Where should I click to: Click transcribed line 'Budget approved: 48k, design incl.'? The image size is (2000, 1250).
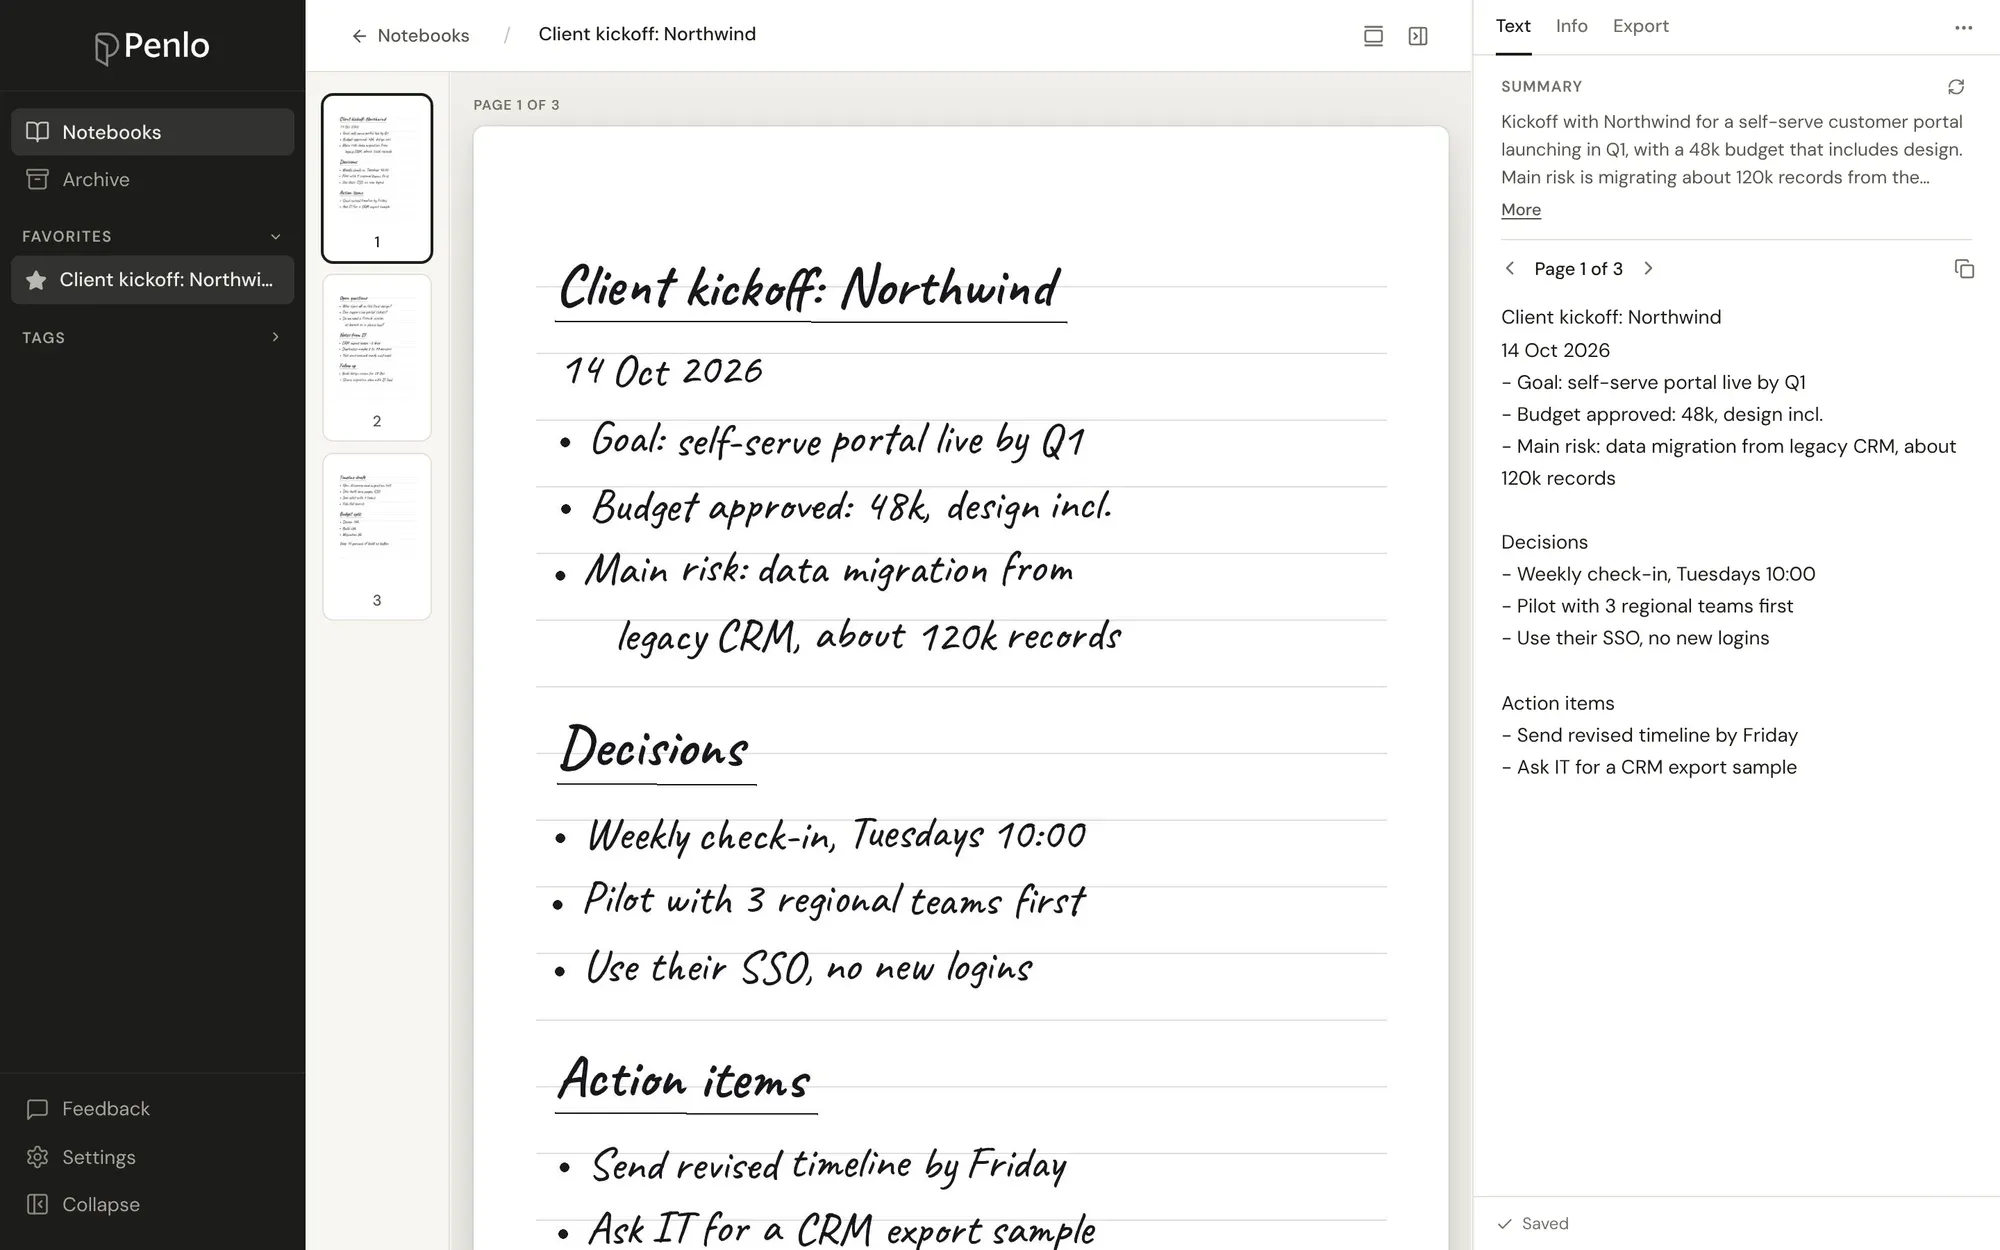coord(1662,414)
